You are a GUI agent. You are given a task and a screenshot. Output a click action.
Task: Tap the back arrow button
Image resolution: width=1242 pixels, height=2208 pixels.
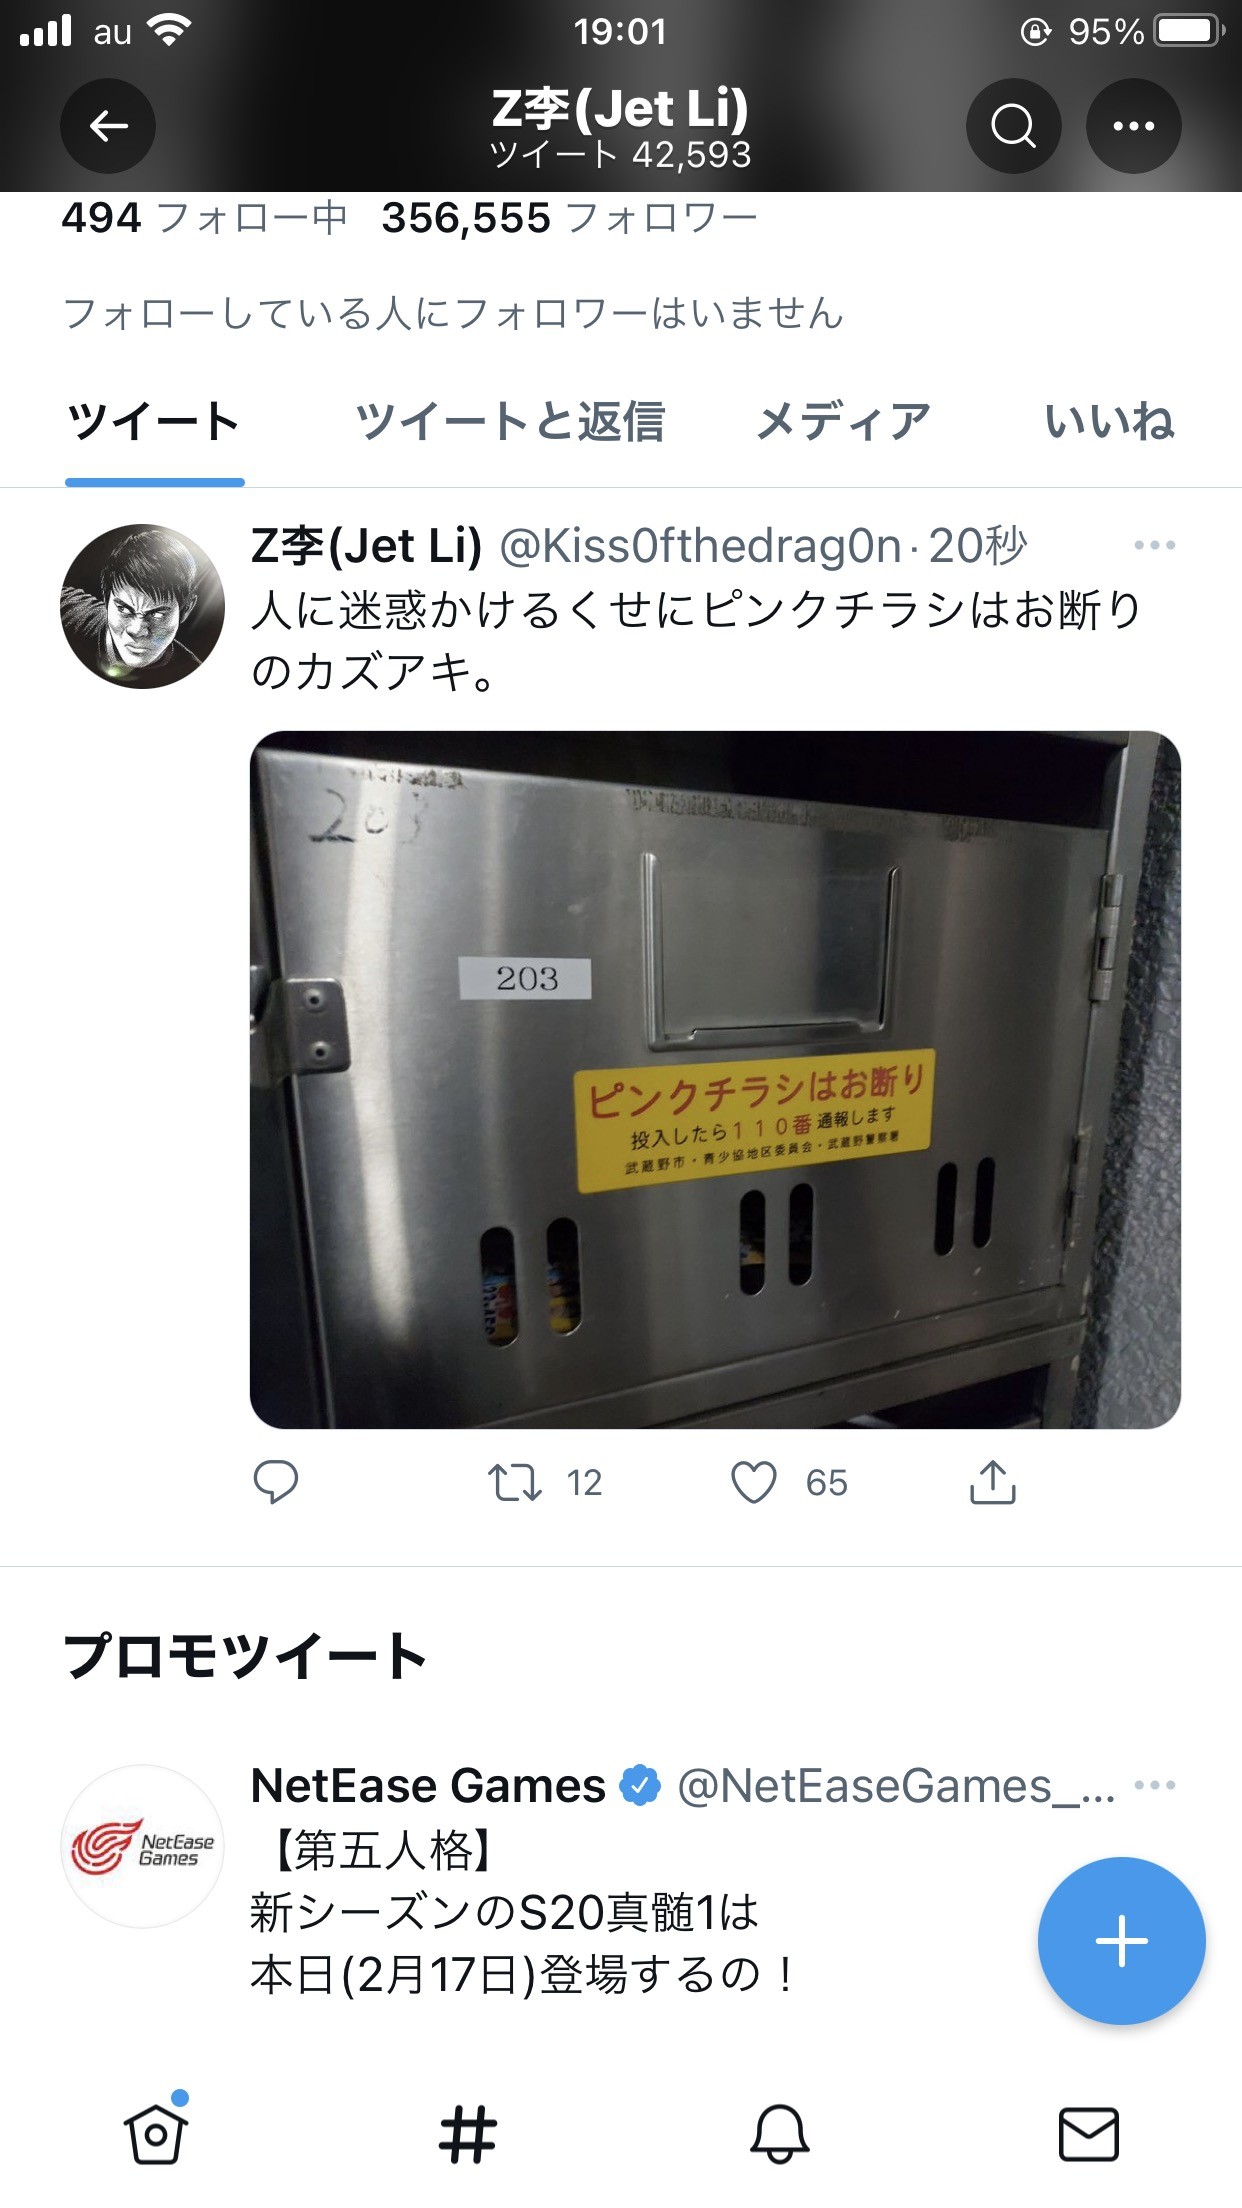click(108, 126)
